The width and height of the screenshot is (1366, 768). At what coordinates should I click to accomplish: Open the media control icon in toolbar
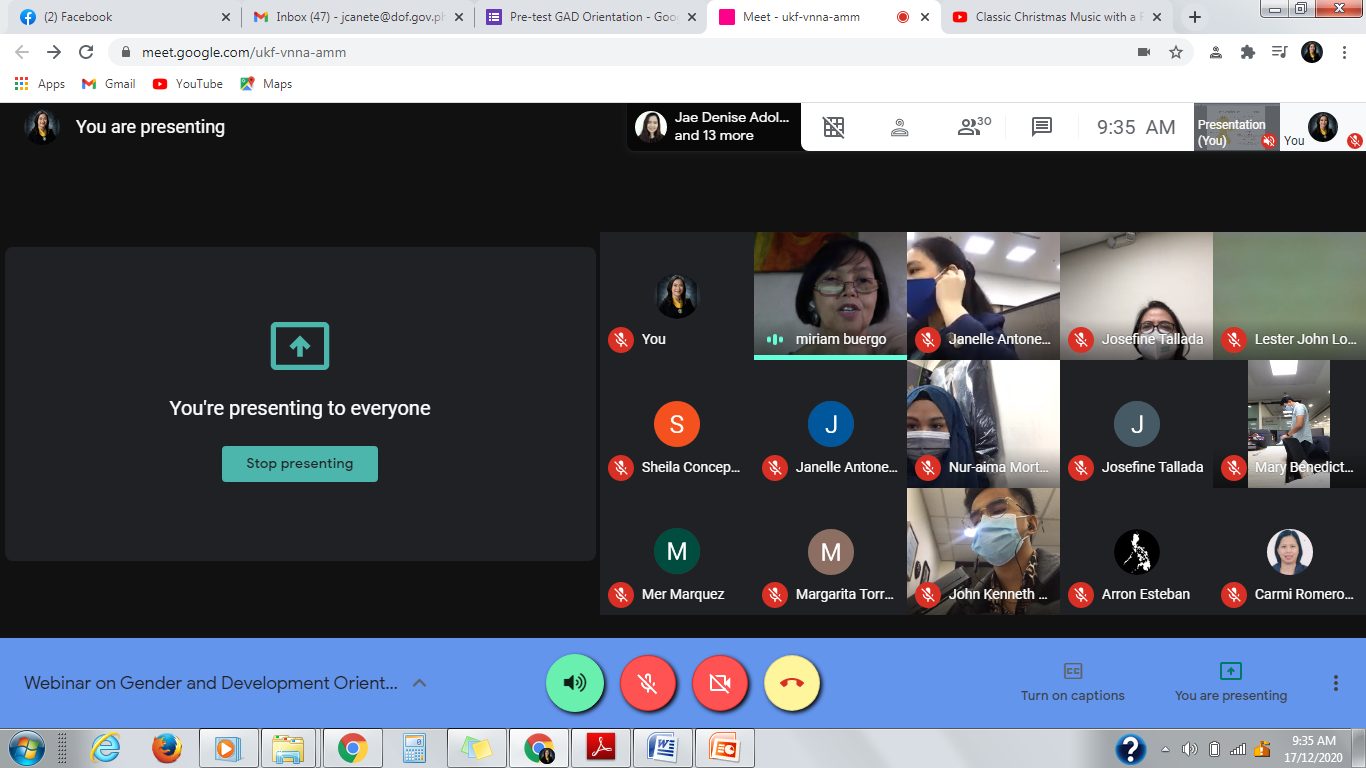(x=1279, y=52)
